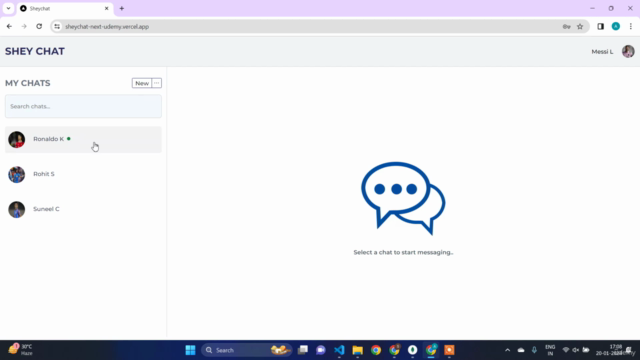Open the OneDrive cloud tray icon
Image resolution: width=640 pixels, height=360 pixels.
click(x=521, y=350)
